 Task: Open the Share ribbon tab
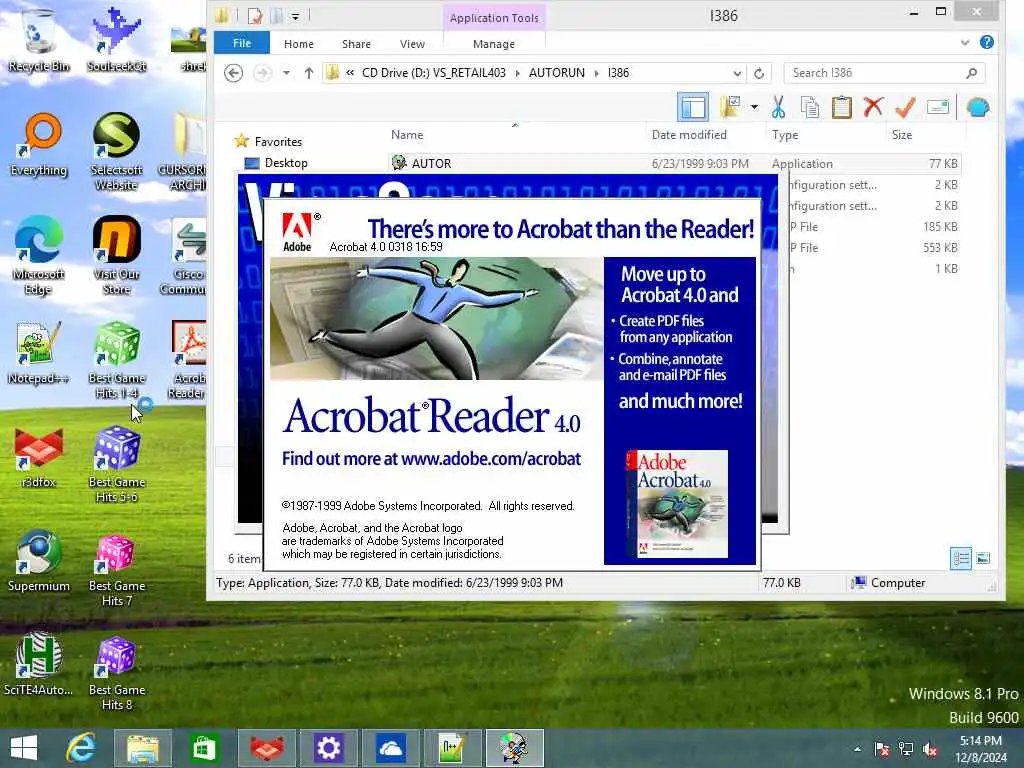tap(356, 44)
